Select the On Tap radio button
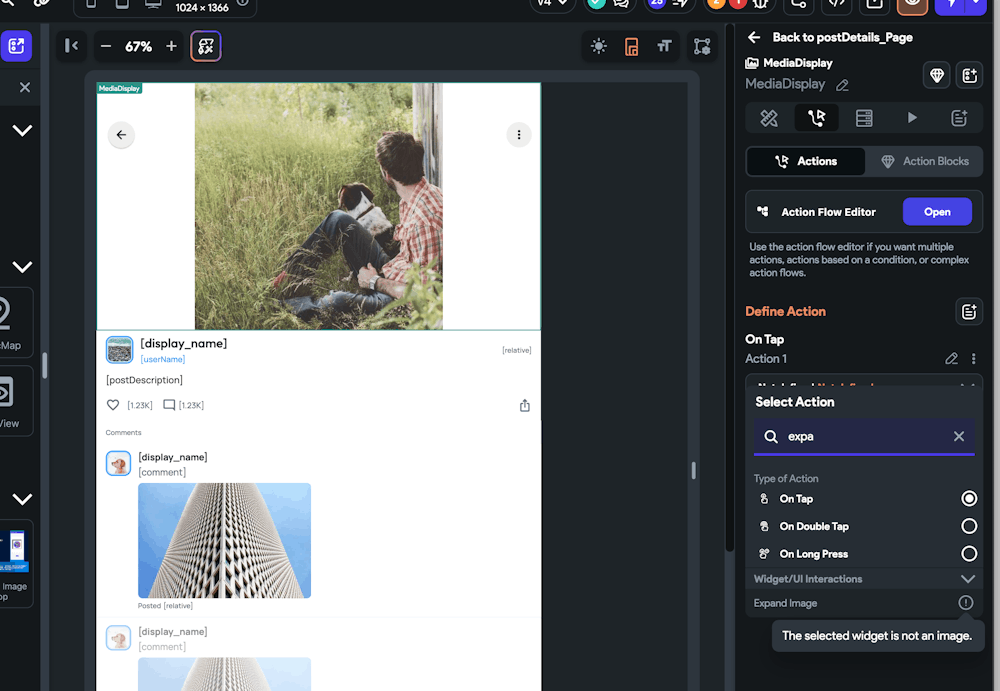Screen dimensions: 1000x691 click(968, 498)
